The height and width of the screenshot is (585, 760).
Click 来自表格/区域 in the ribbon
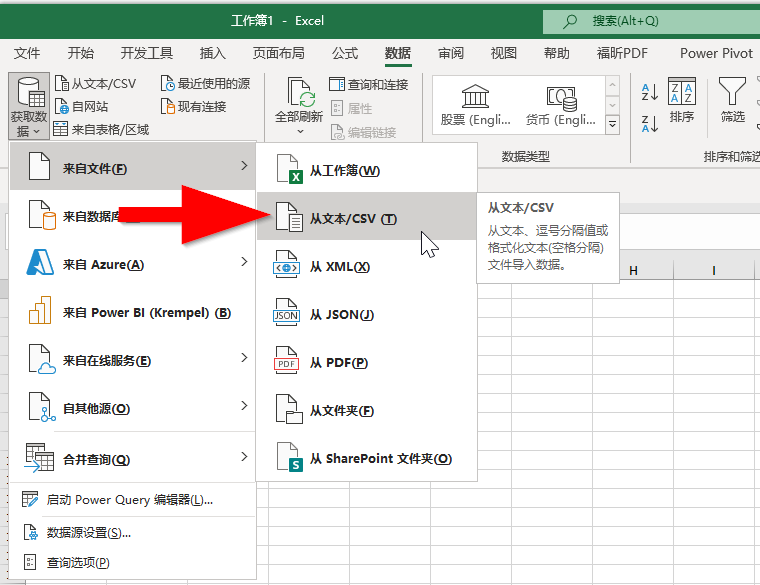[x=101, y=129]
